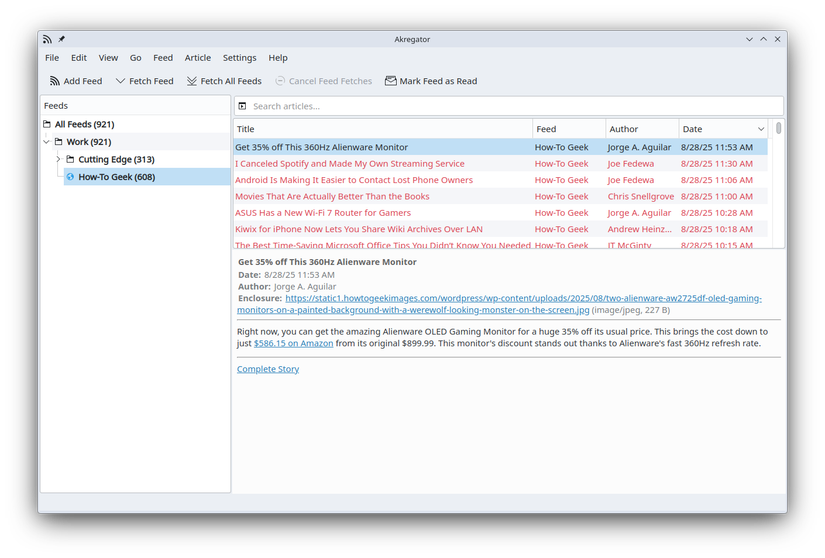Follow the $586.15 on Amazon link

pyautogui.click(x=293, y=343)
